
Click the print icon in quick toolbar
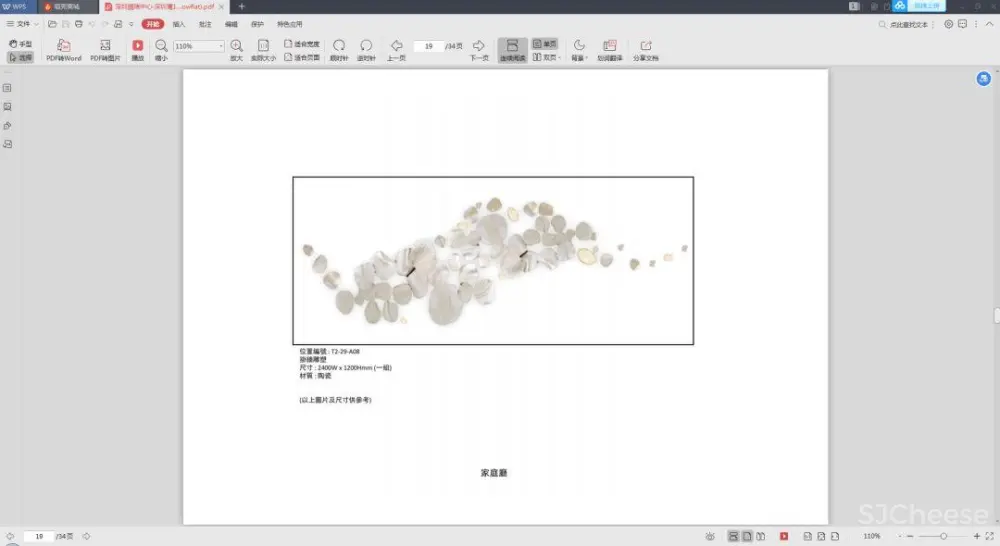point(79,24)
